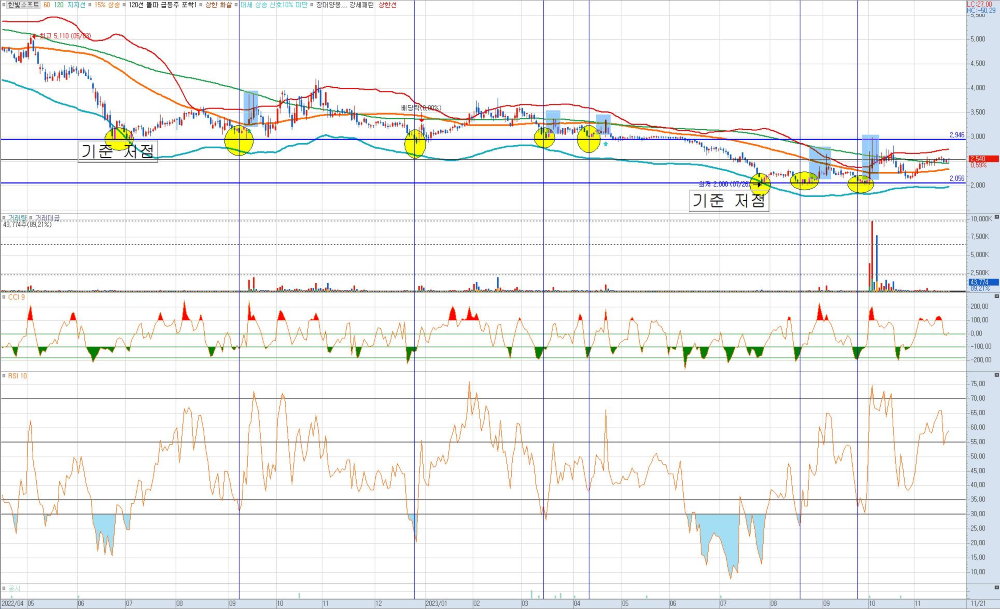Select the 미세 상승 신호10% 미만 legend

(x=274, y=4)
